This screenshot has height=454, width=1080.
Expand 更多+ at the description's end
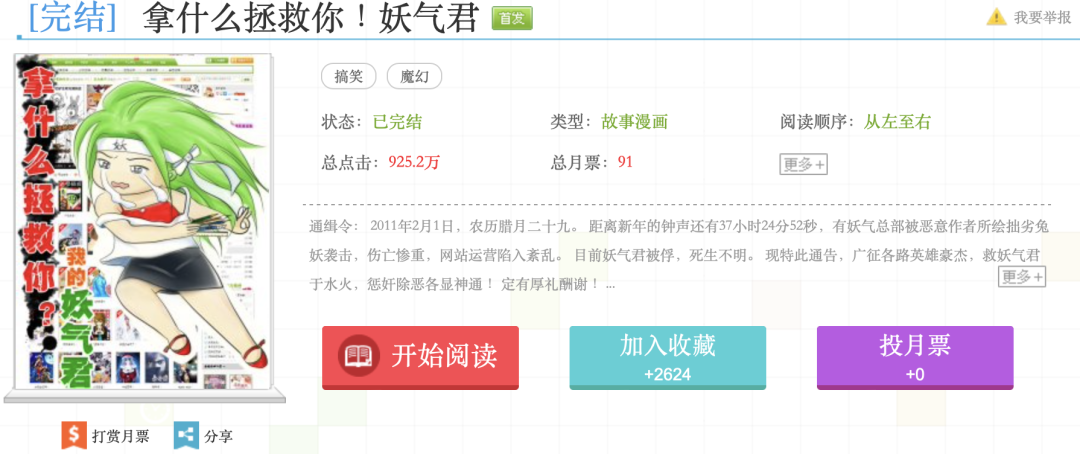pos(1021,277)
